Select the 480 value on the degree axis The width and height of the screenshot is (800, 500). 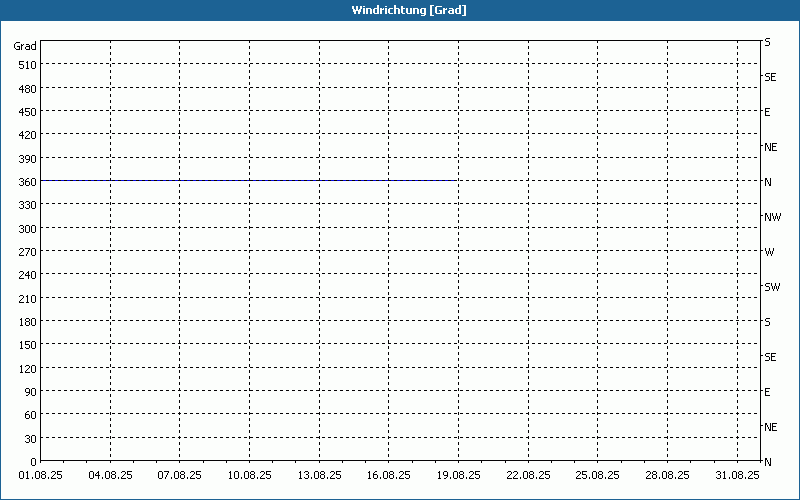(x=28, y=89)
